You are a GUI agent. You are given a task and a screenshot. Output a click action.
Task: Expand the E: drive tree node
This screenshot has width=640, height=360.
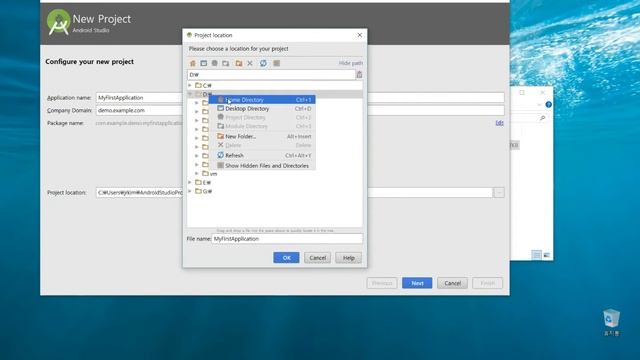pyautogui.click(x=190, y=182)
